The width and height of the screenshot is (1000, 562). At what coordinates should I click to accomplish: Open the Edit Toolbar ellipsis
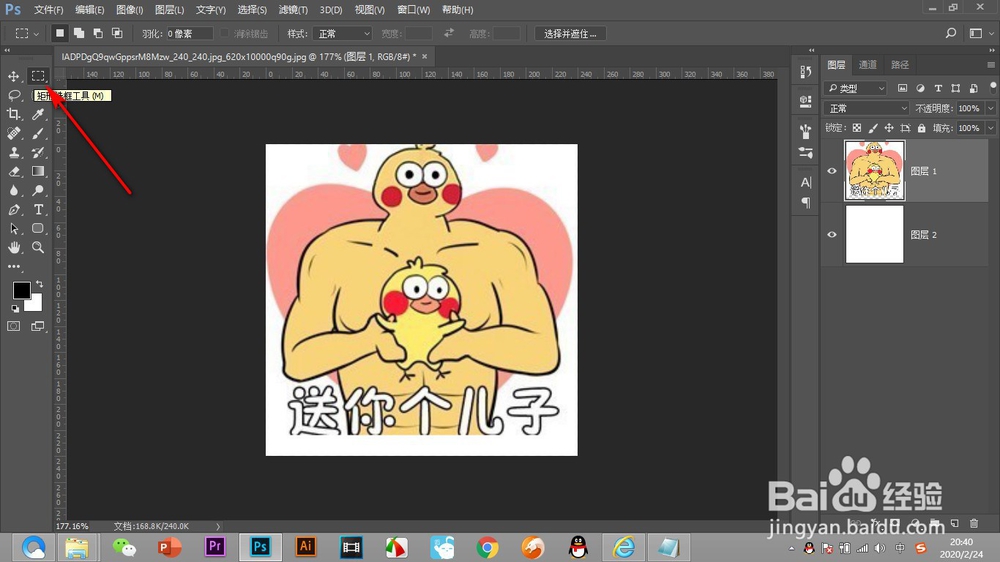tap(13, 267)
